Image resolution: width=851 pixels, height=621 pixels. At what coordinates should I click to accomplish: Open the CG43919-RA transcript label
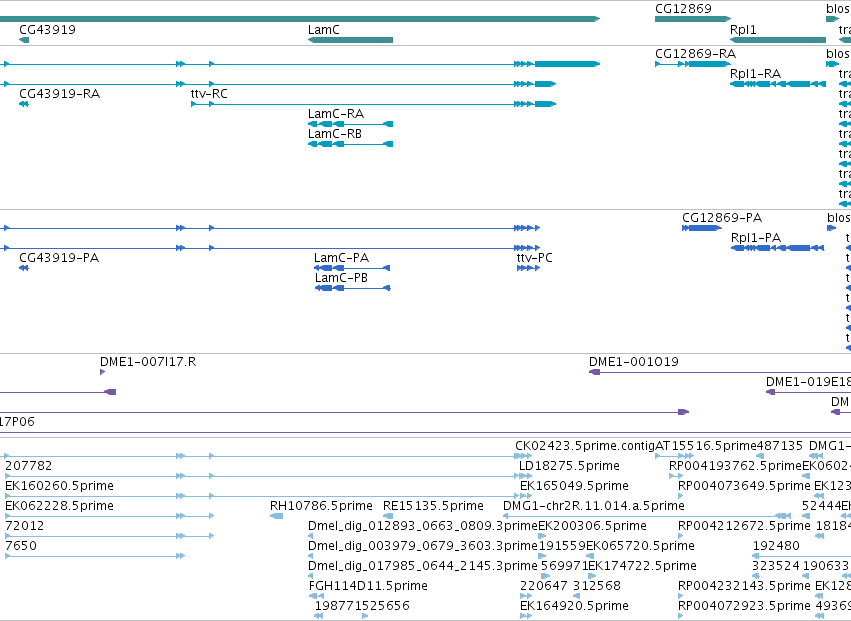coord(60,93)
